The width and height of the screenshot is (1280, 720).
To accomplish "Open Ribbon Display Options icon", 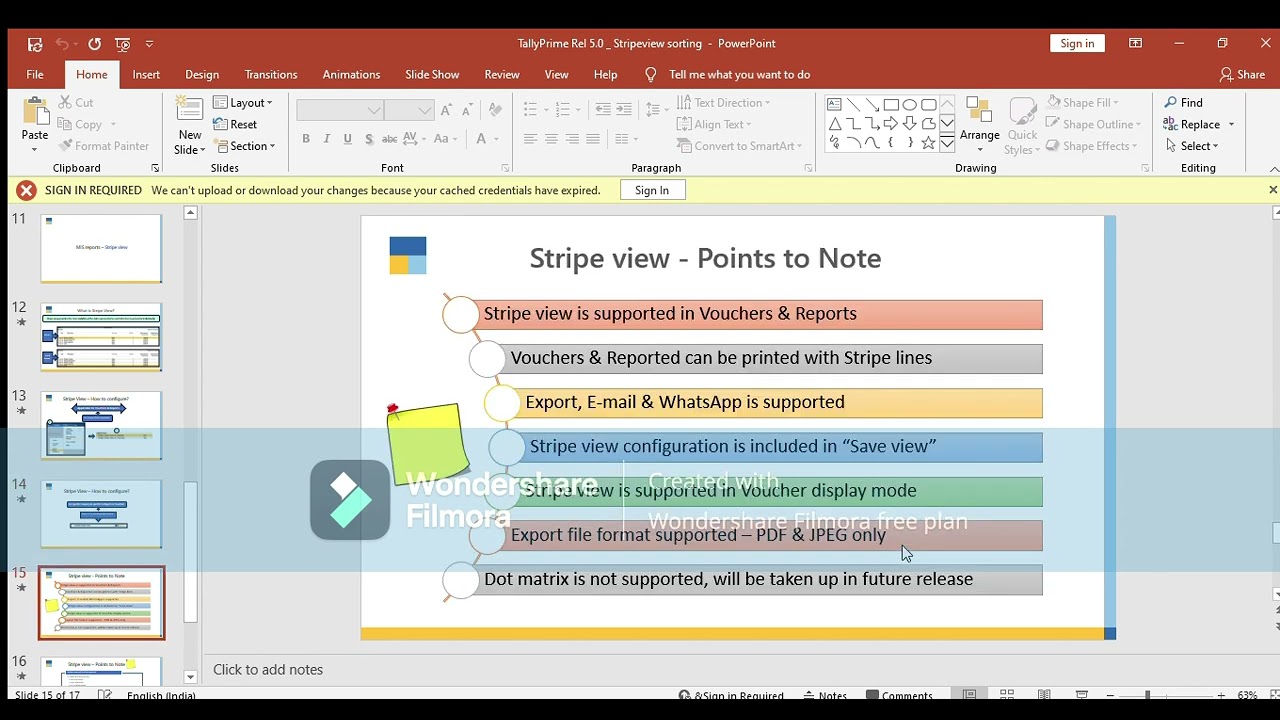I will coord(1136,43).
